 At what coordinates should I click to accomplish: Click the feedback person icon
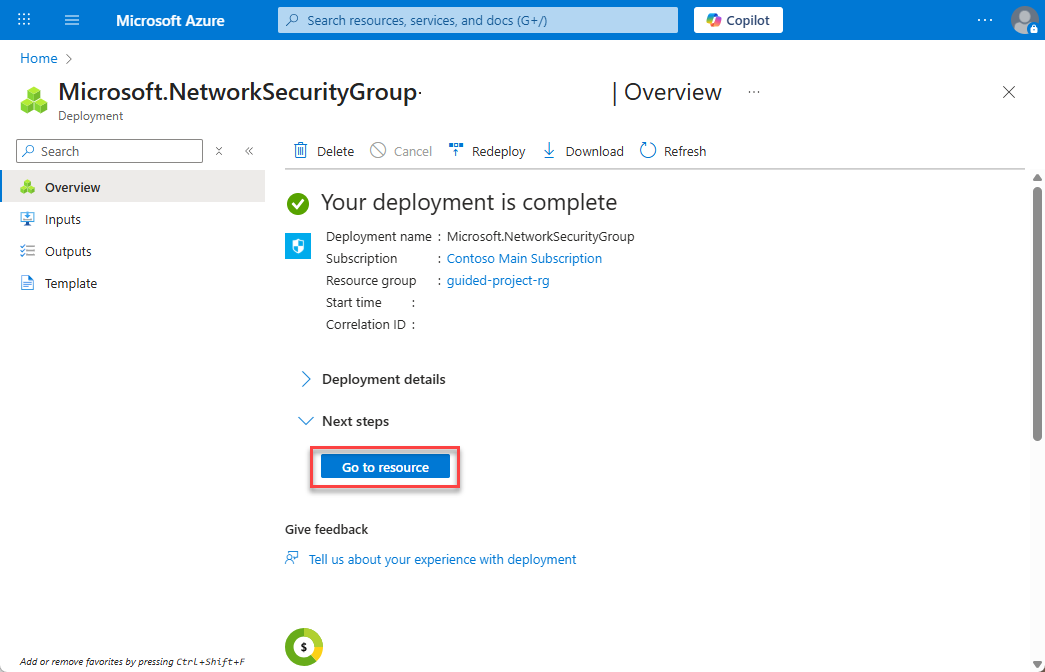[x=292, y=558]
